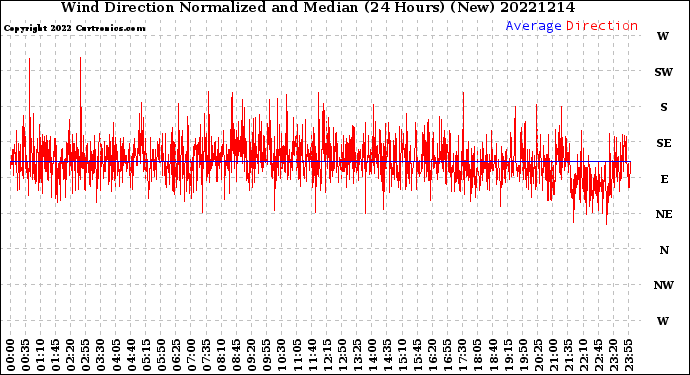The height and width of the screenshot is (375, 690).
Task: Click the Copyright 2022 Cartronics.com text
Action: [x=75, y=29]
